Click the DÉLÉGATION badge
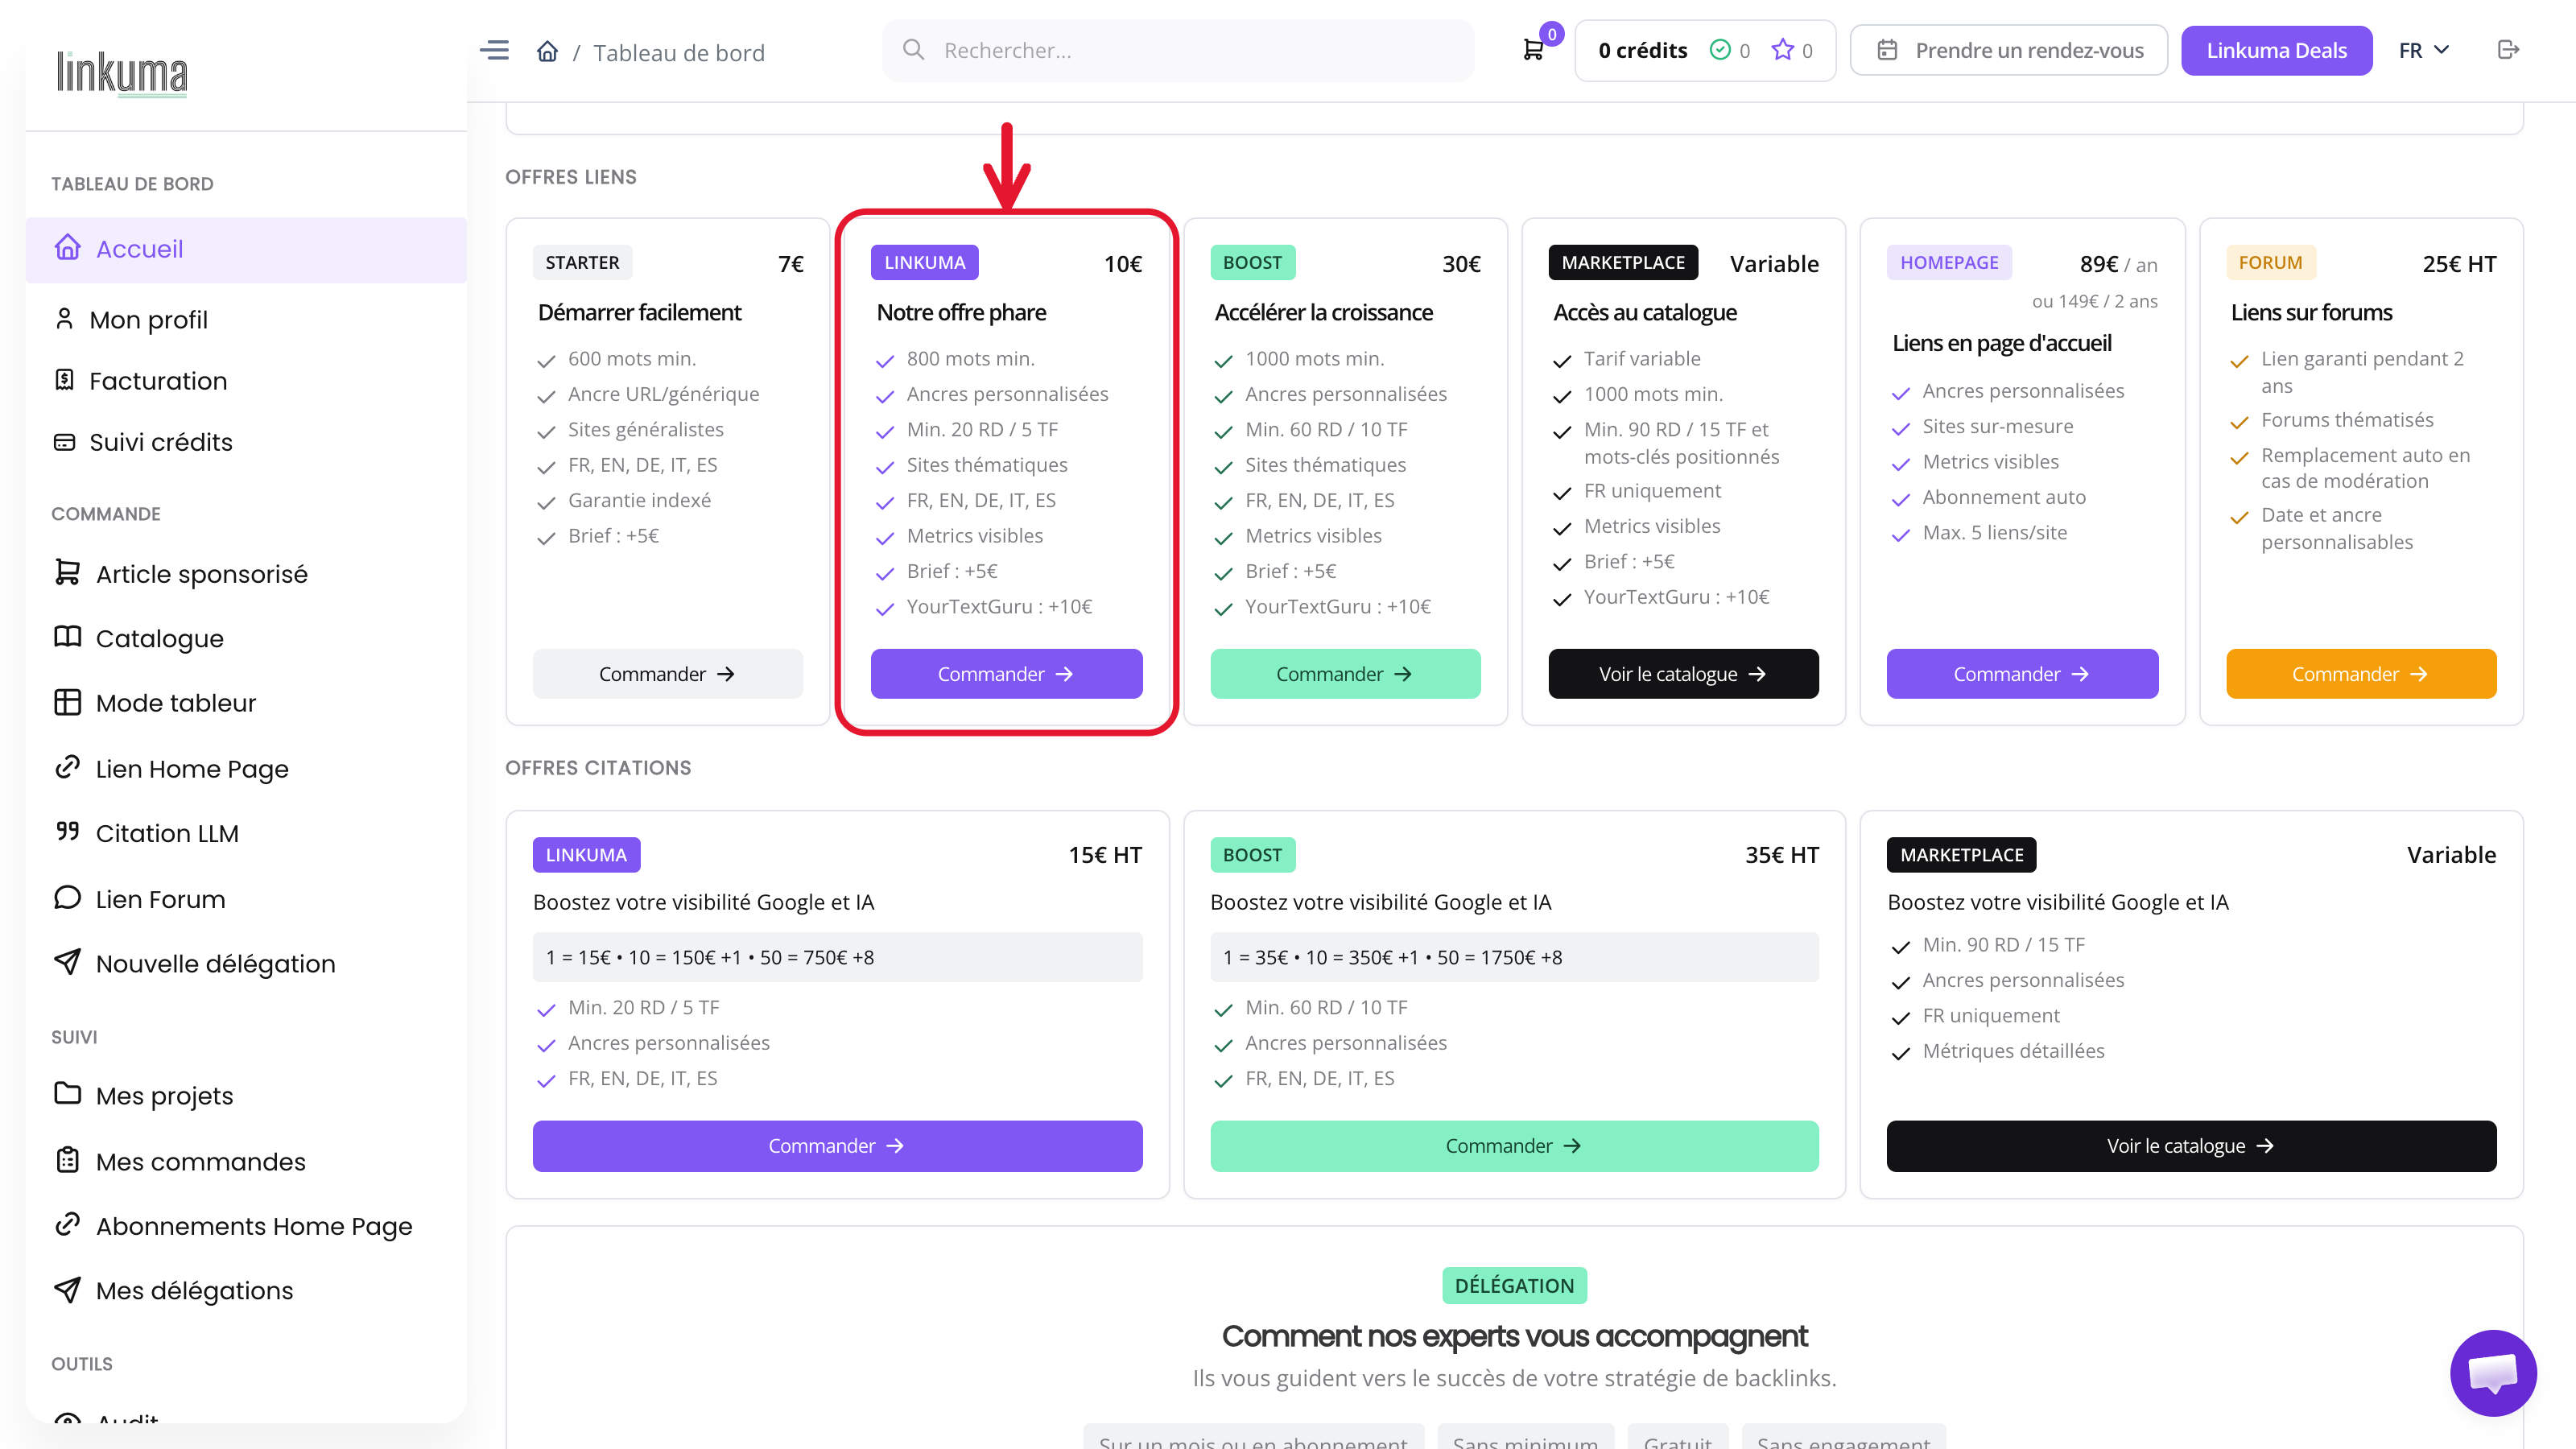 coord(1514,1286)
